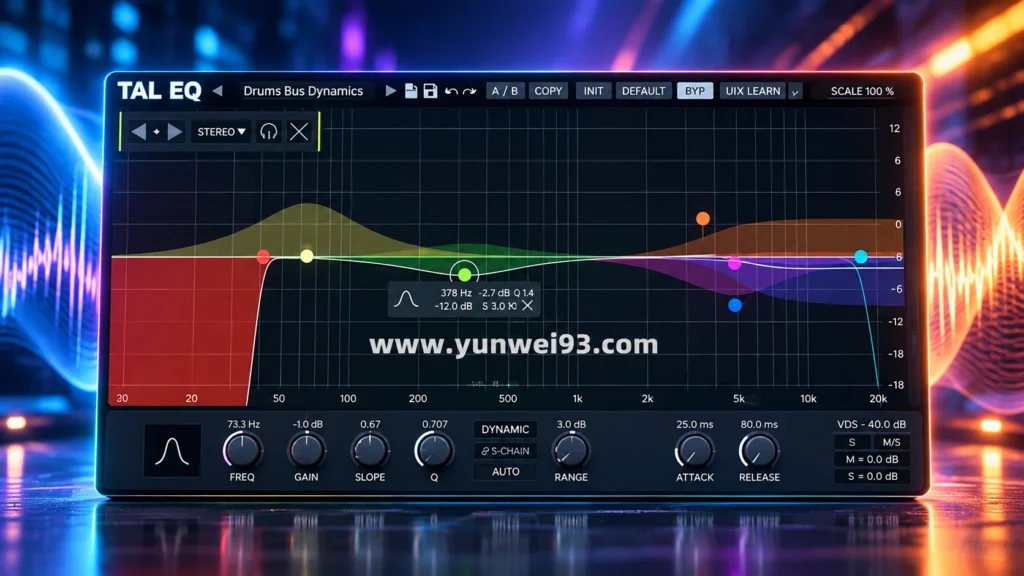Open the SCALE 100 % selector
This screenshot has height=576, width=1024.
click(x=862, y=91)
